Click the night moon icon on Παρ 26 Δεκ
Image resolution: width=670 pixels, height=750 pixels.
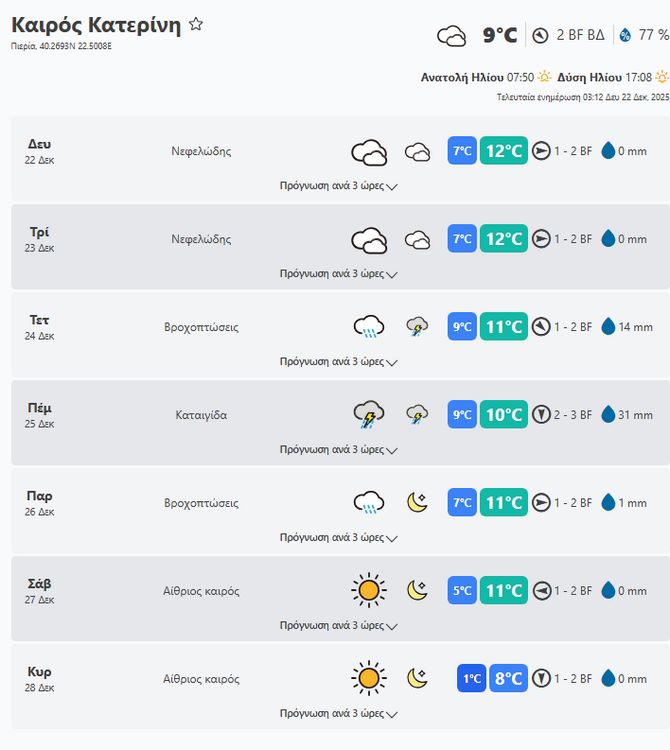pyautogui.click(x=417, y=502)
